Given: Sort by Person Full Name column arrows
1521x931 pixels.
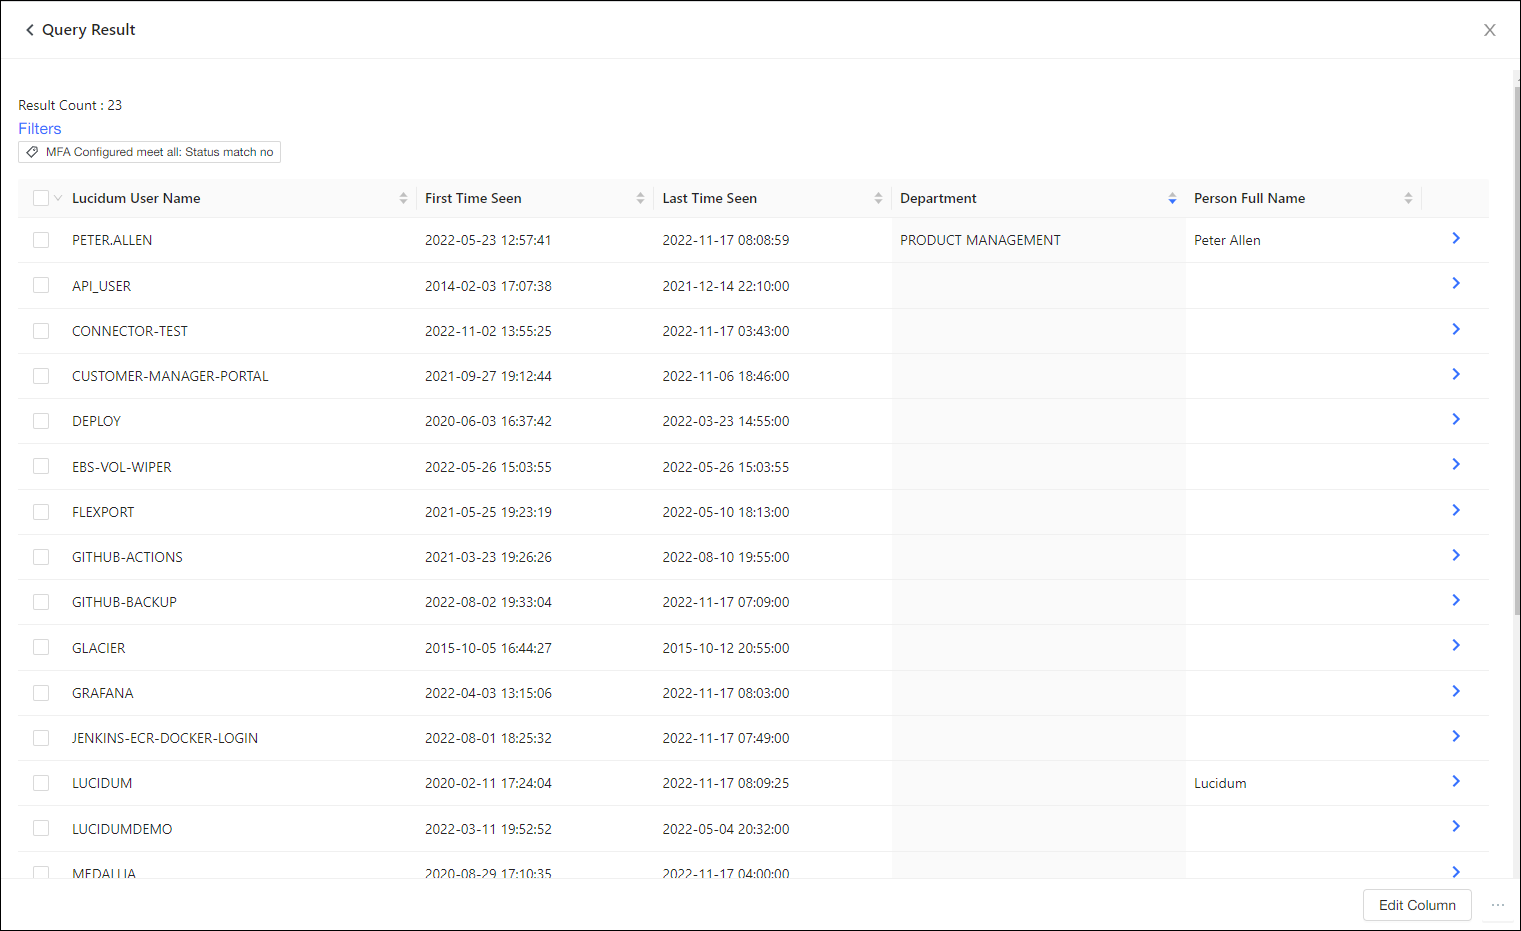Looking at the screenshot, I should tap(1408, 198).
